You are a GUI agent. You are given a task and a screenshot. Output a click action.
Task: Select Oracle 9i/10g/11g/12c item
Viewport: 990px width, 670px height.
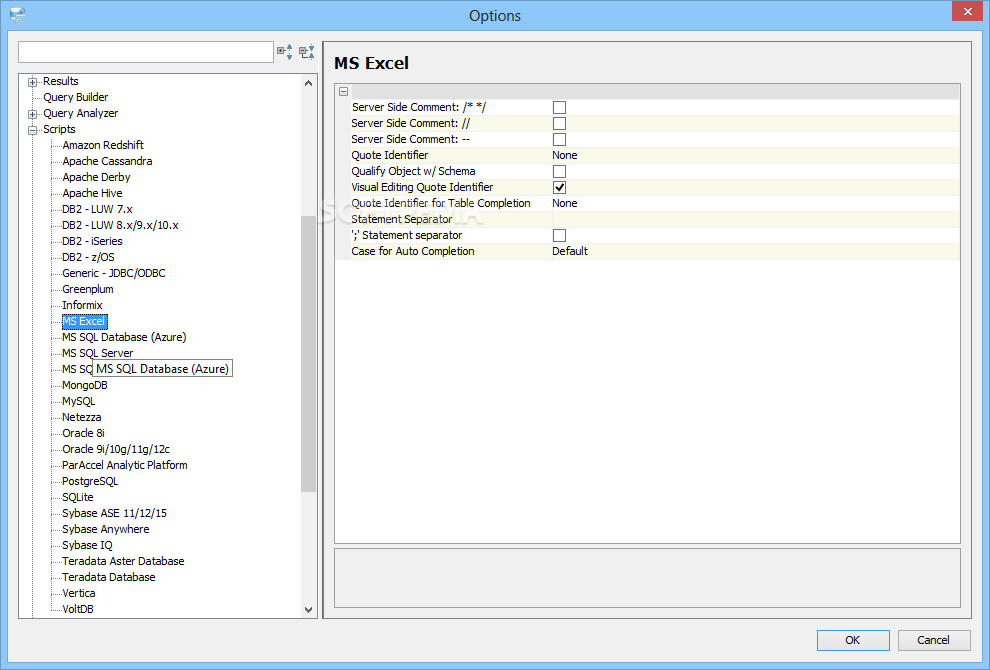[116, 449]
